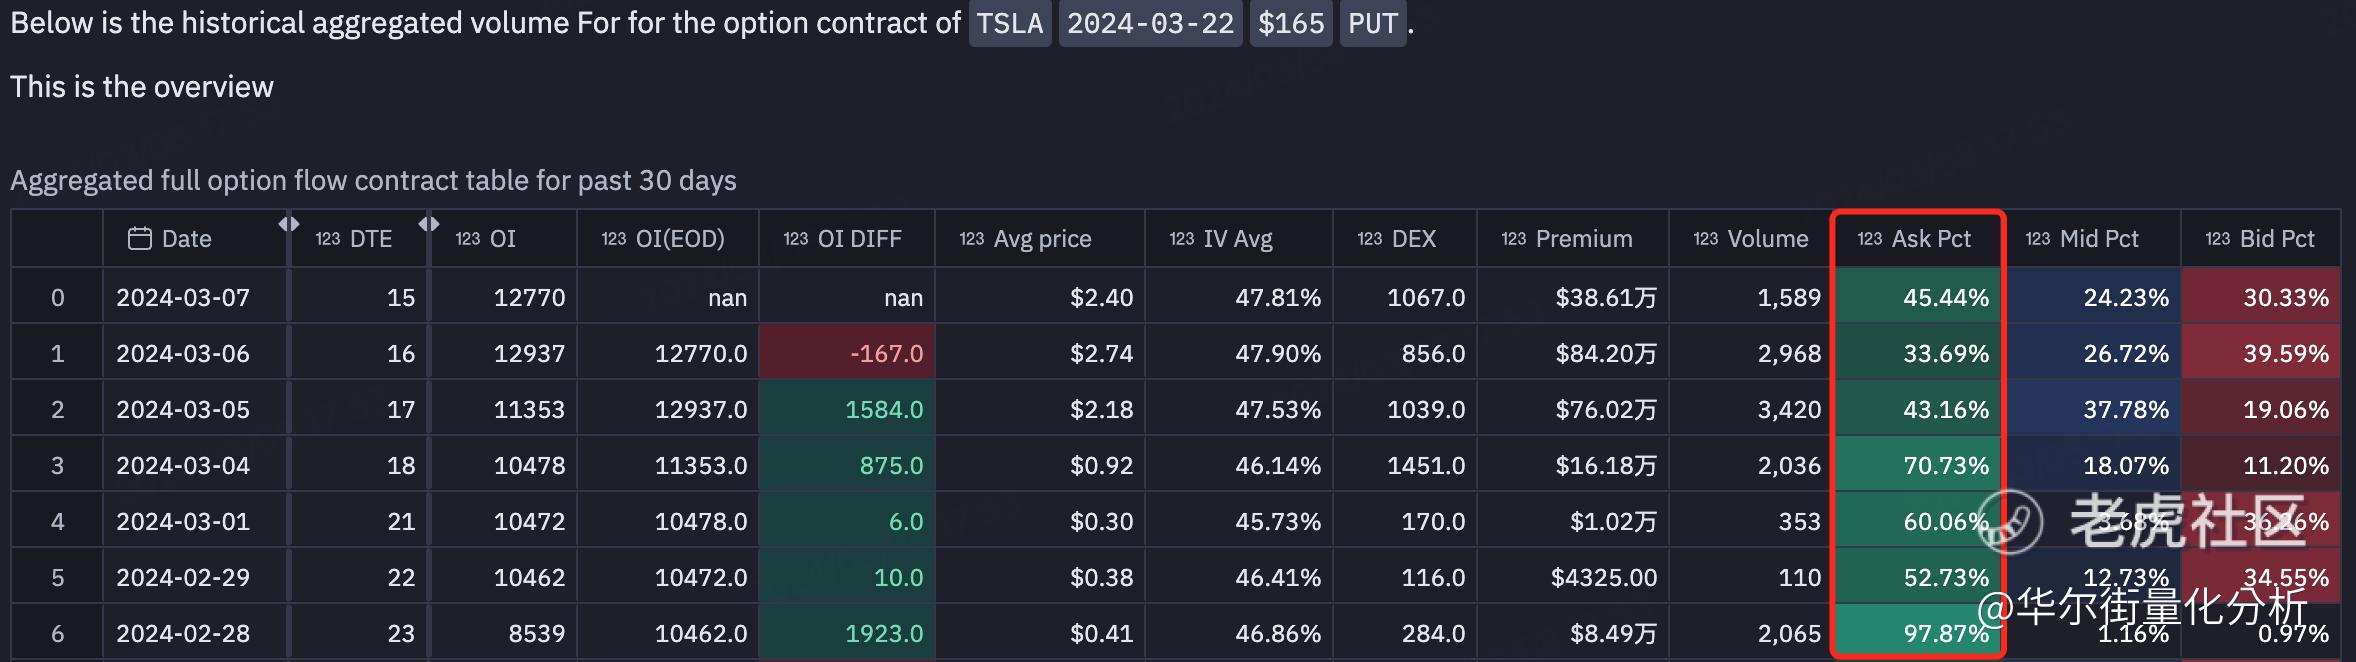Click the TSLA ticker tag
This screenshot has width=2356, height=662.
(1010, 23)
